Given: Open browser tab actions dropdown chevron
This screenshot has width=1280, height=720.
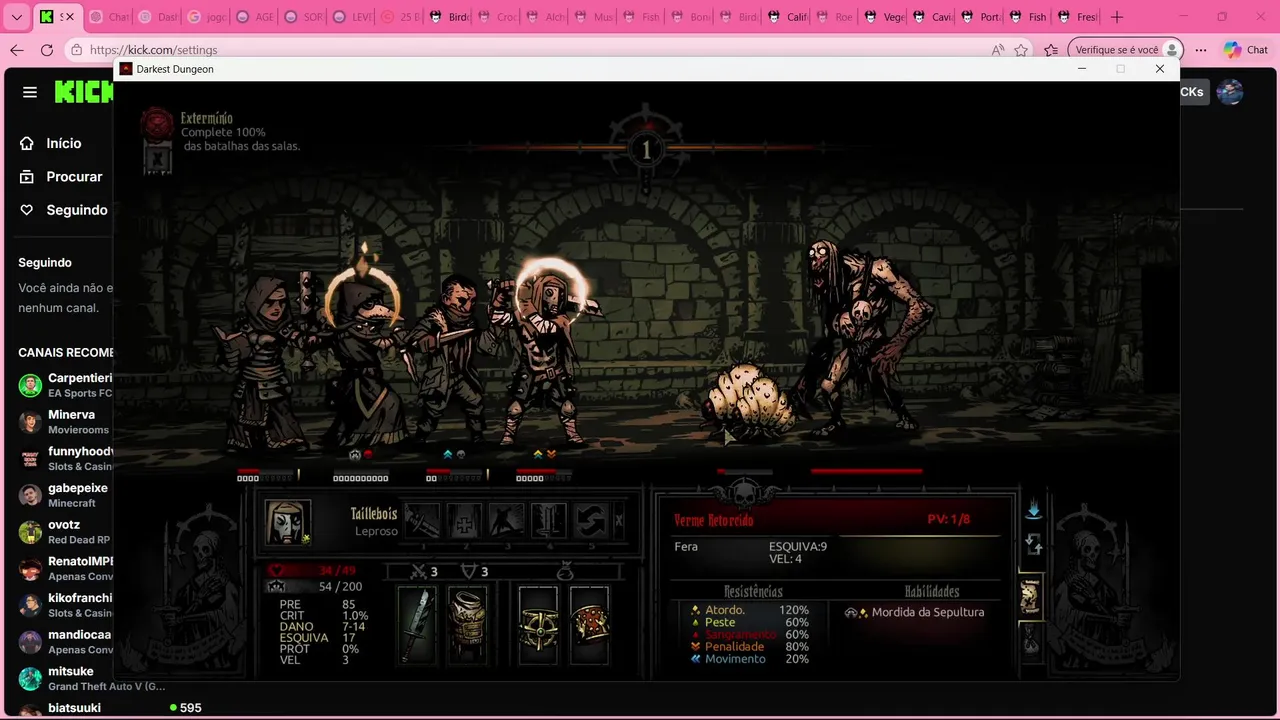Looking at the screenshot, I should coord(17,17).
